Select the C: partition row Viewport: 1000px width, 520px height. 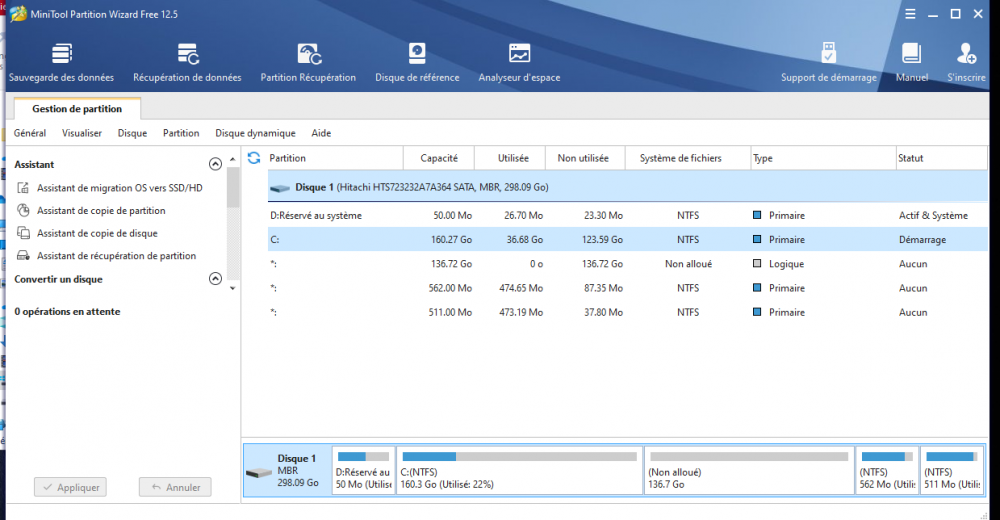coord(600,240)
